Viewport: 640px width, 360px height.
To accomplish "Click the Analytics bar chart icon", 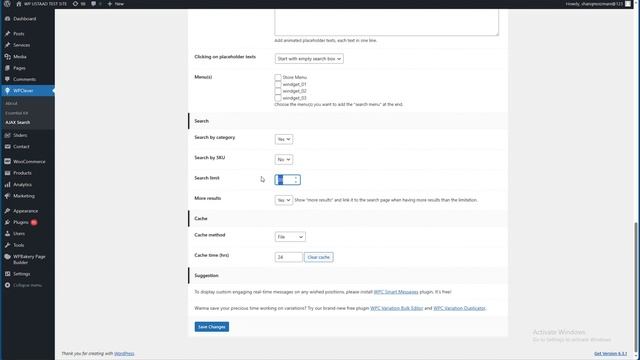I will tap(7, 184).
